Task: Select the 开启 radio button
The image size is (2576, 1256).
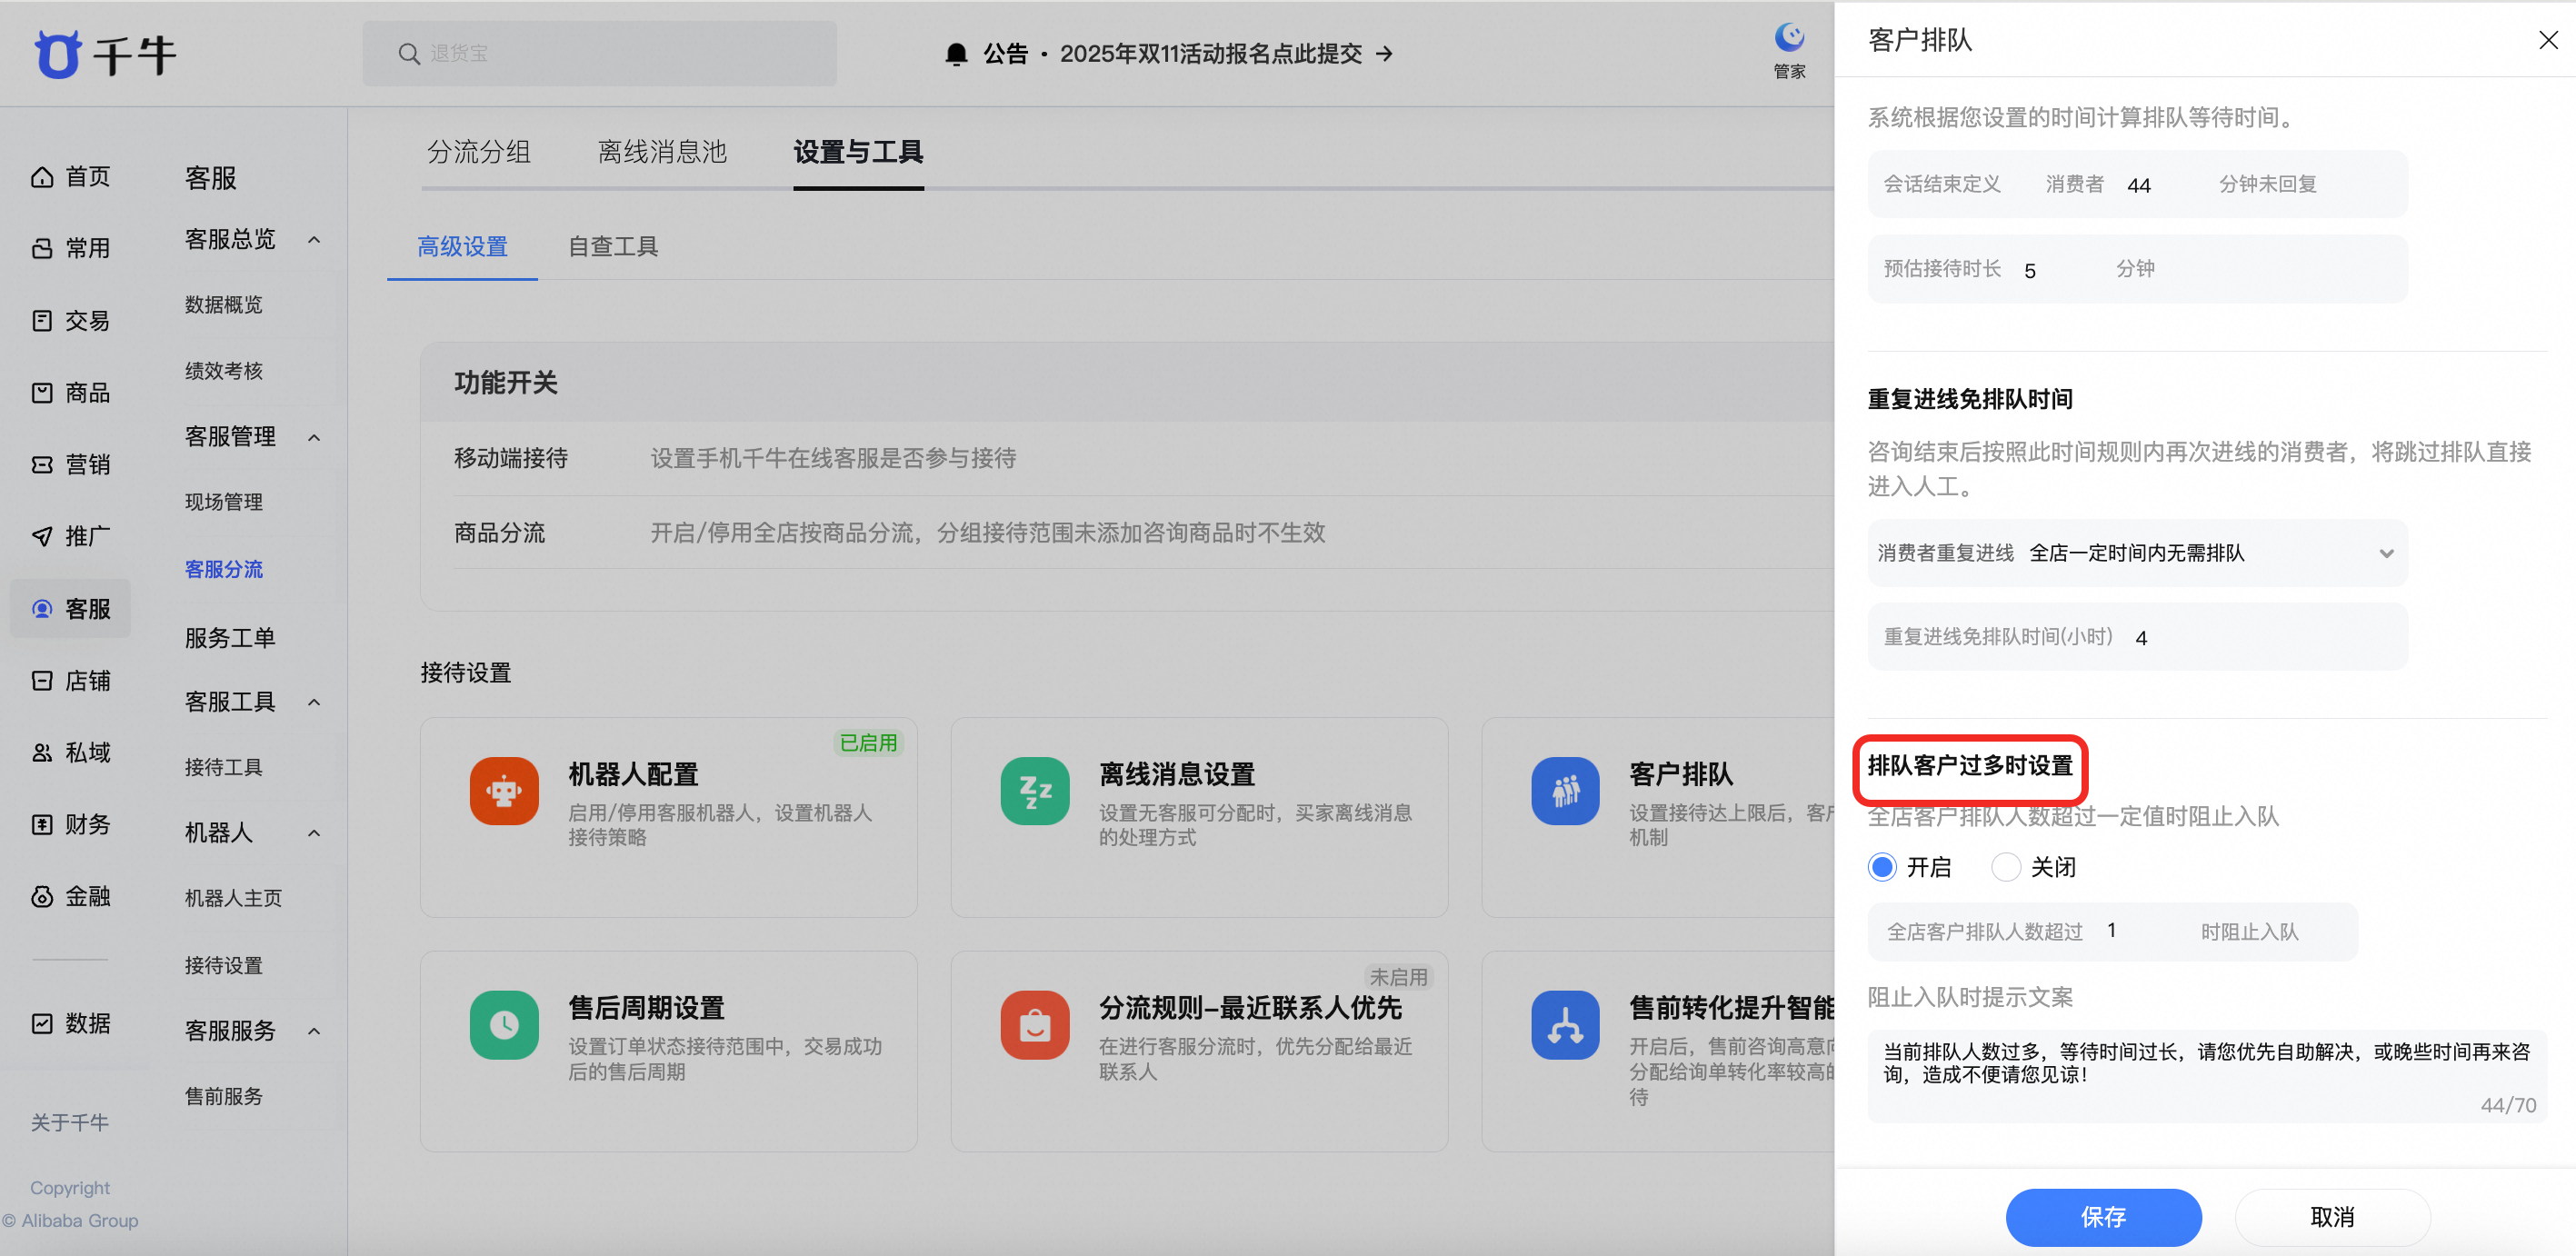Action: pos(1882,866)
